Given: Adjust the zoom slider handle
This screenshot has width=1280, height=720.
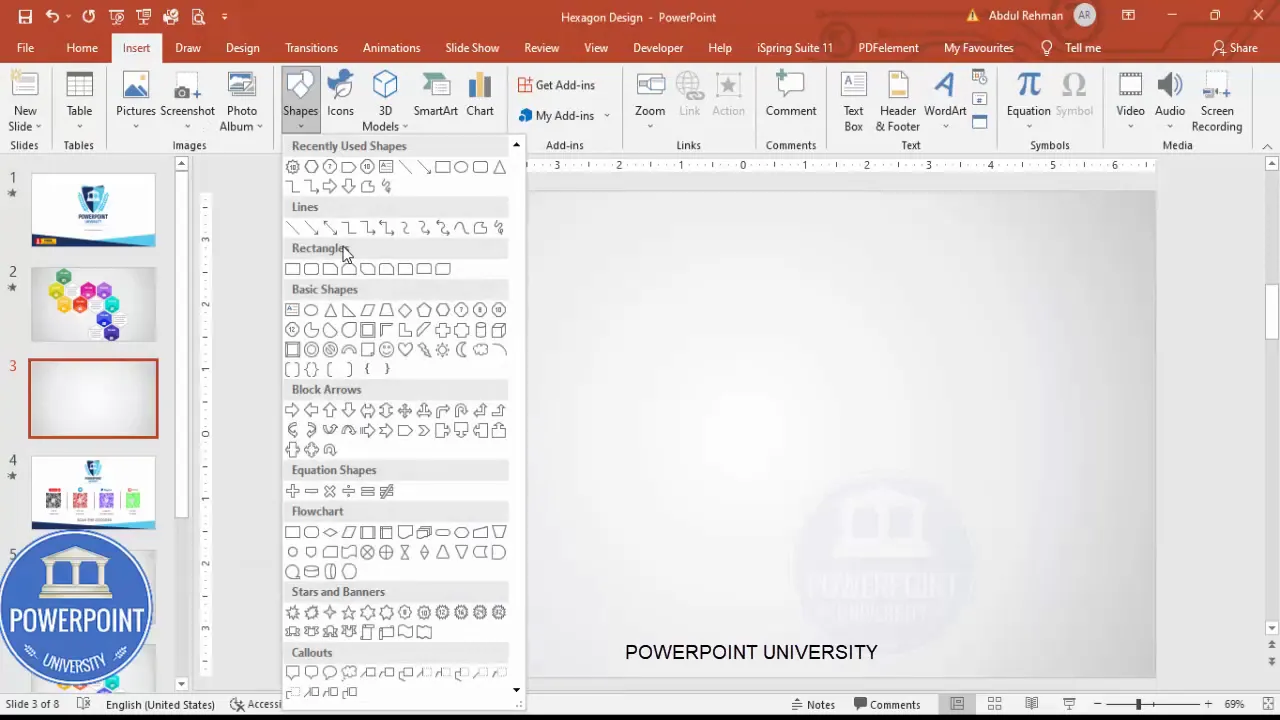Looking at the screenshot, I should point(1138,704).
